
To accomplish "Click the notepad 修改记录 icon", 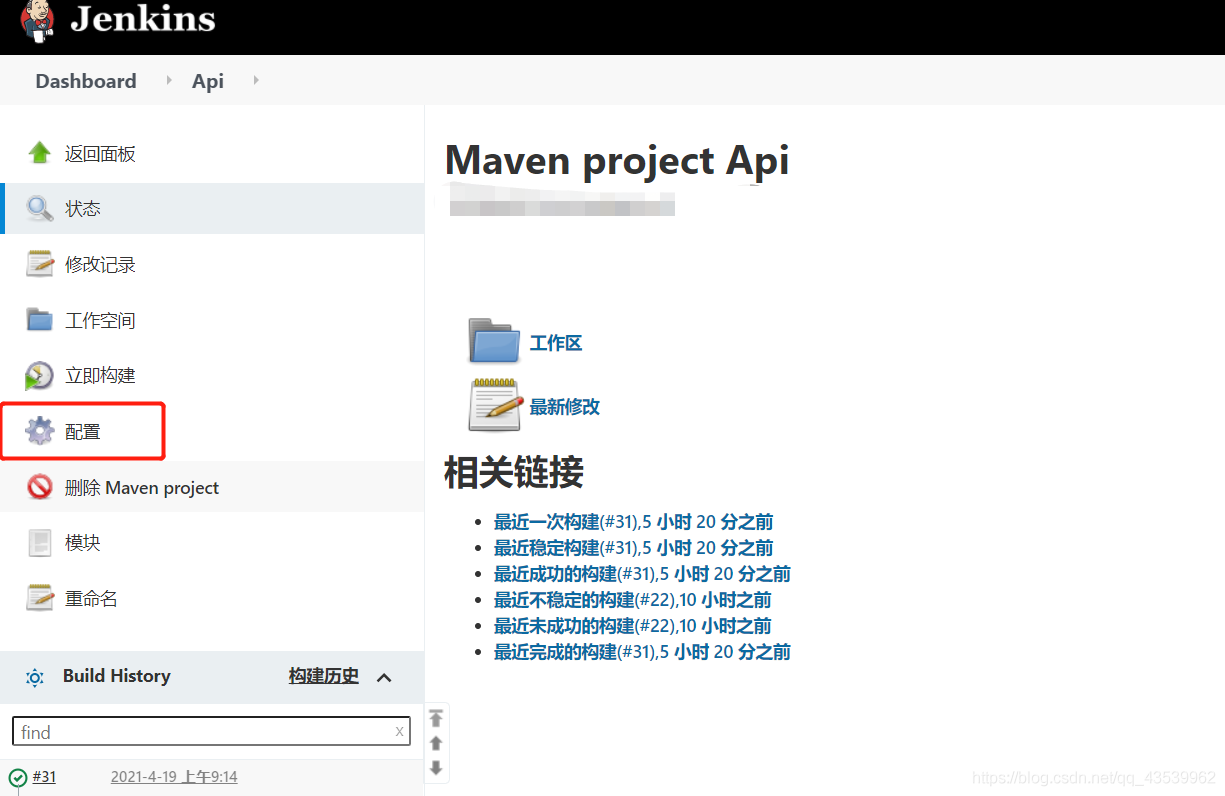I will tap(39, 264).
